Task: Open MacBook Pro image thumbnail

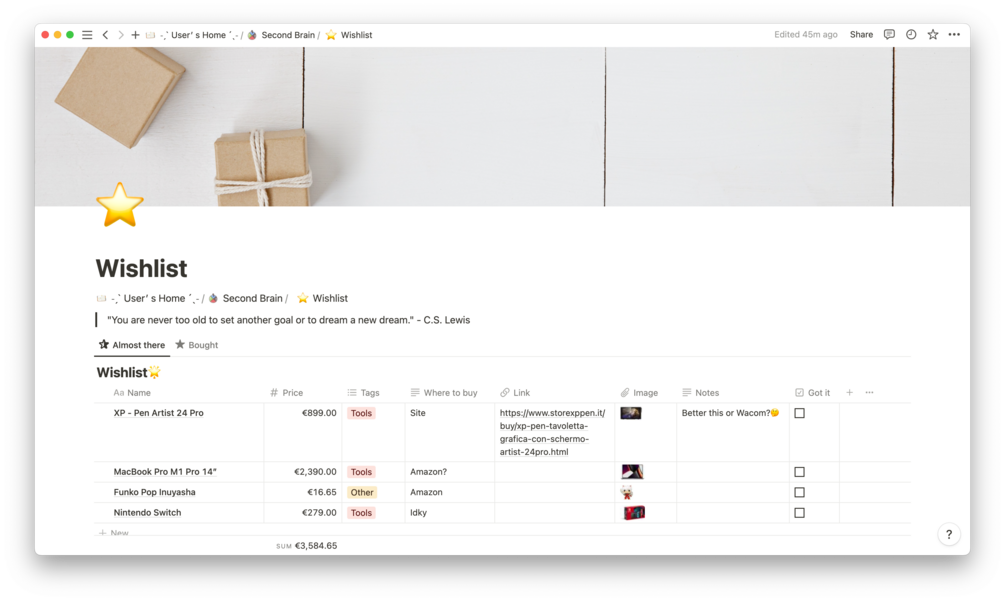Action: [632, 472]
